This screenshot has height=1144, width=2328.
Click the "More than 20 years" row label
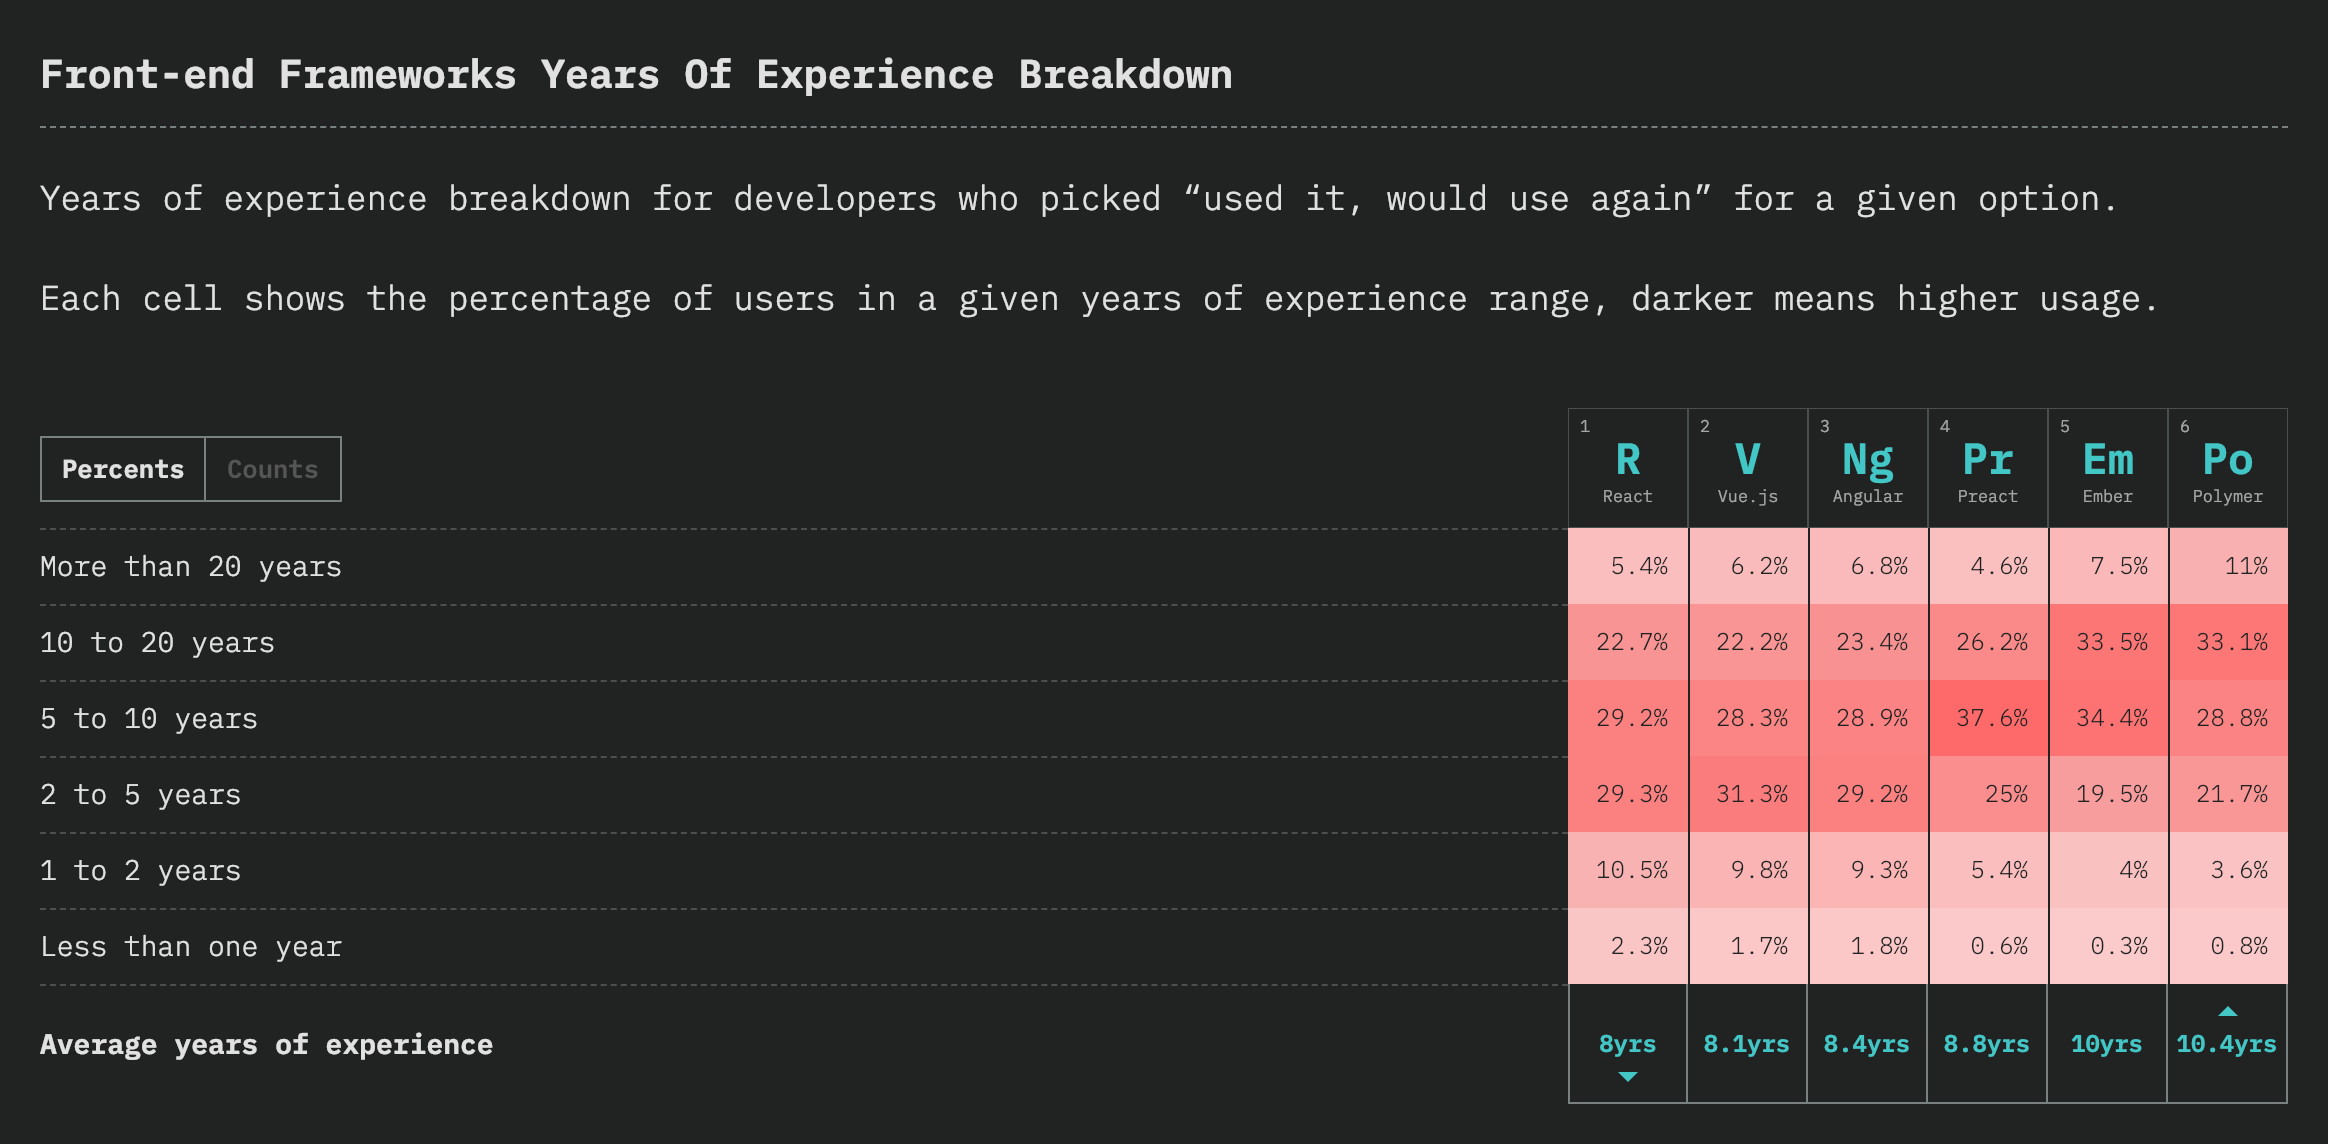pyautogui.click(x=190, y=566)
